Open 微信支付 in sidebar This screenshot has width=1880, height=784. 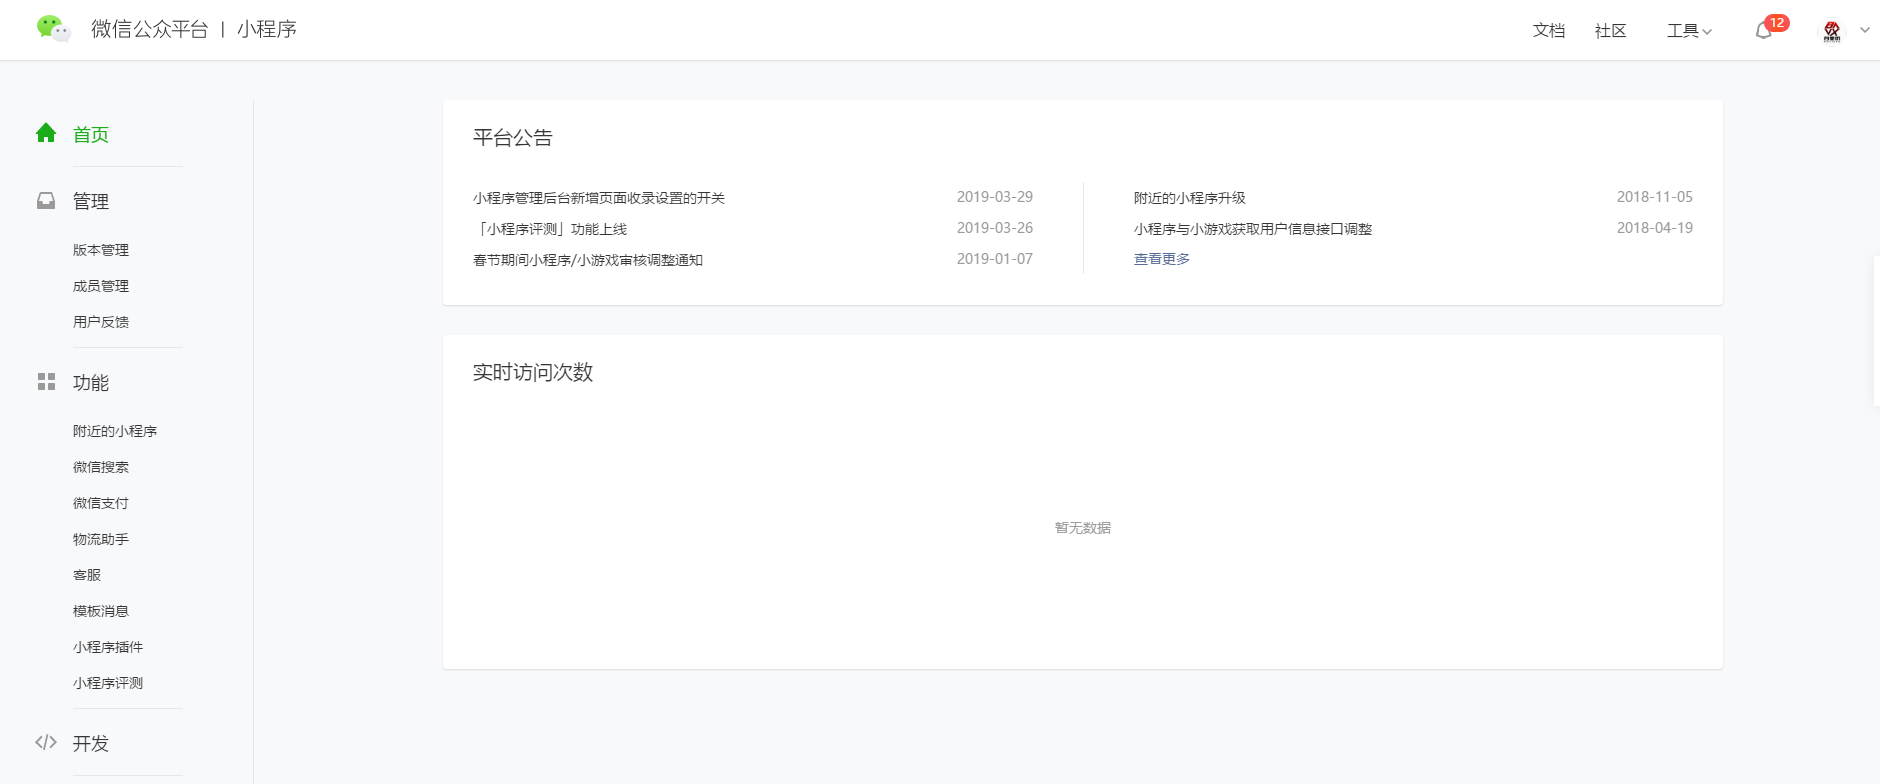coord(101,503)
